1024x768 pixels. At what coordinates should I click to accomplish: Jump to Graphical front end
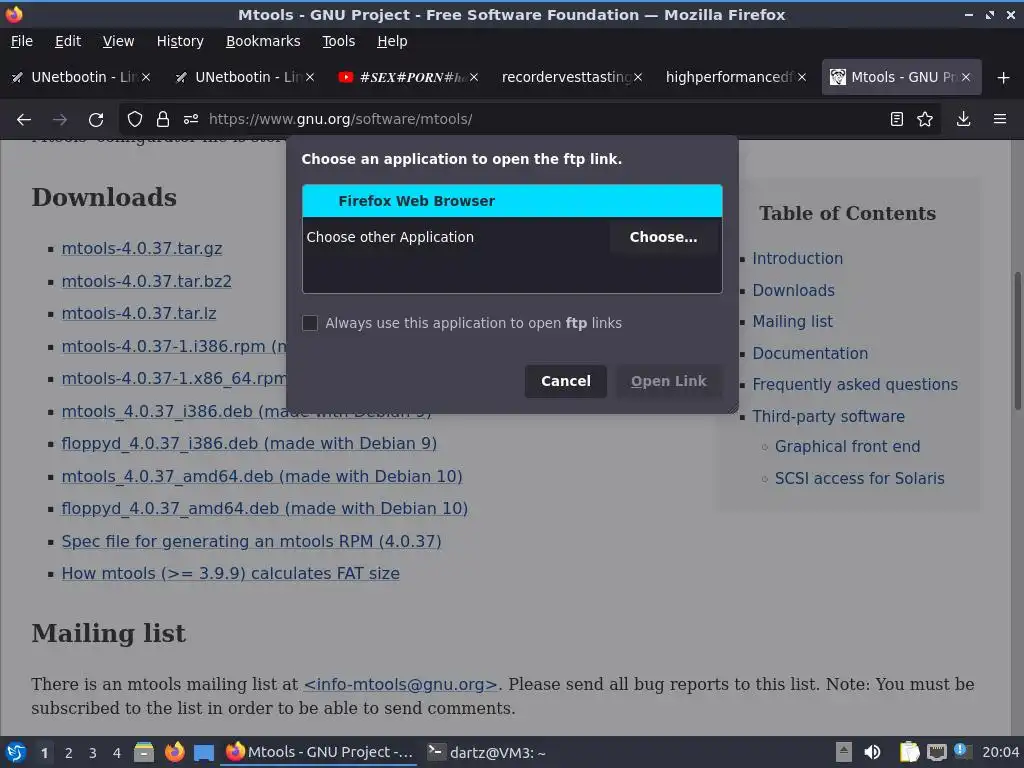(x=847, y=447)
